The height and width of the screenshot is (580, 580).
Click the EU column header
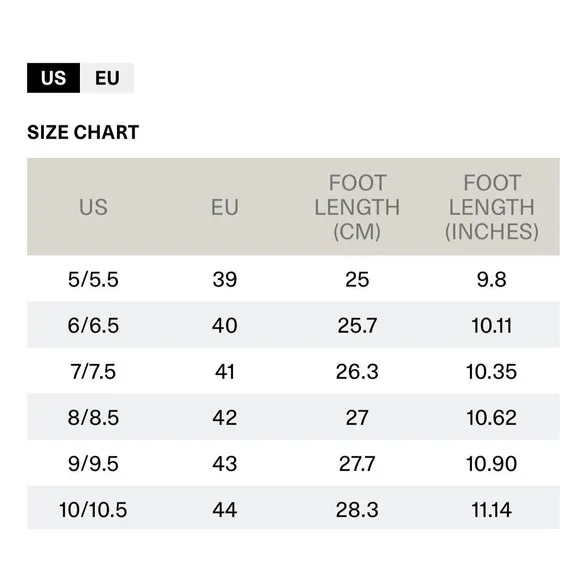point(225,207)
